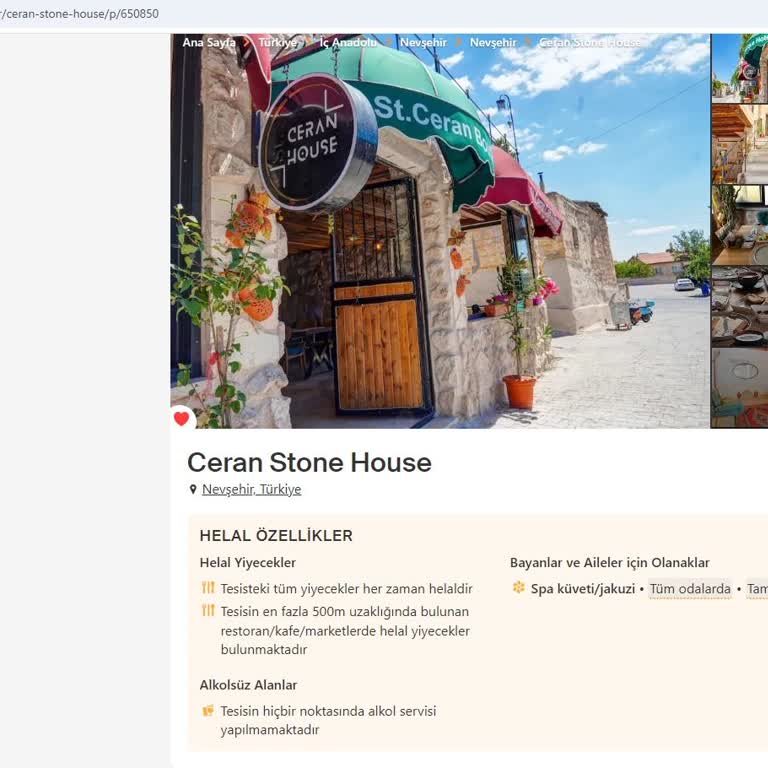
Task: Open the Türkiye breadcrumb link
Action: (x=278, y=43)
